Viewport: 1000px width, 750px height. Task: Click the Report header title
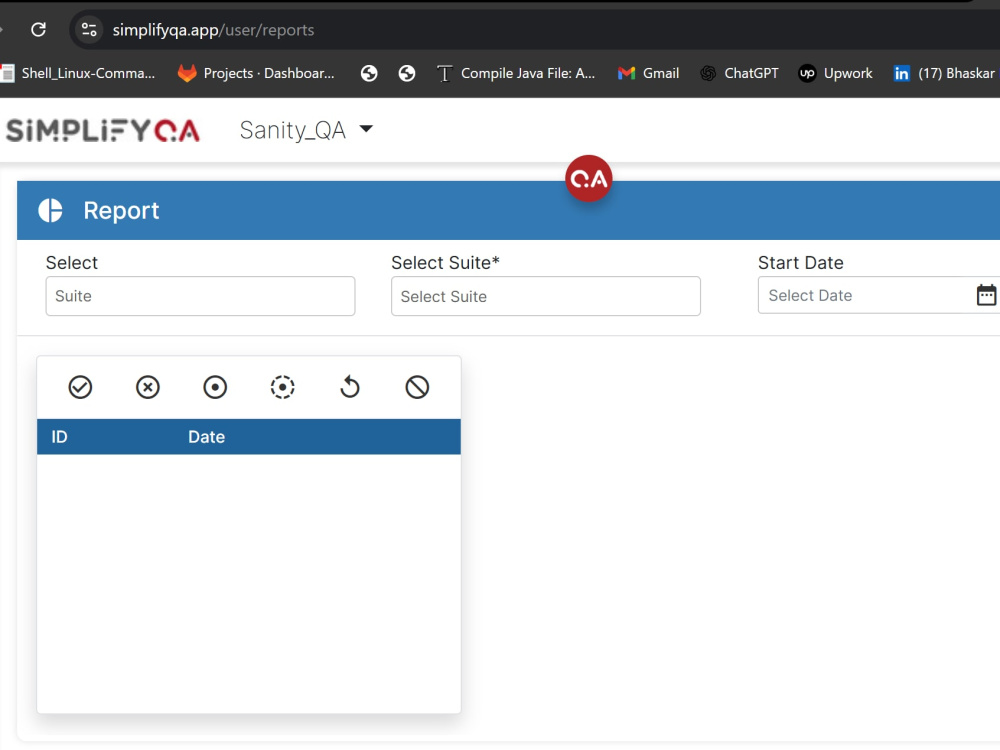coord(121,210)
